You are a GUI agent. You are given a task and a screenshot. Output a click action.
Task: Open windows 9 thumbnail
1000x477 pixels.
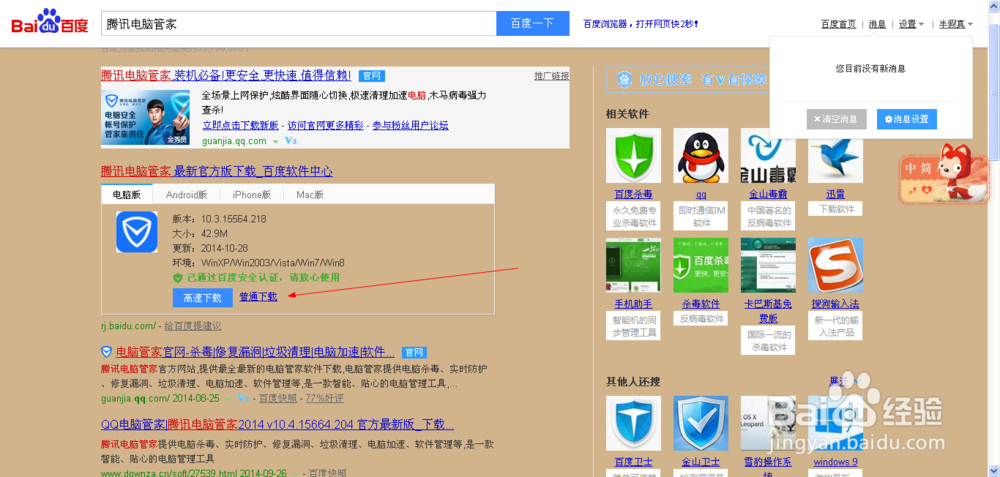pyautogui.click(x=835, y=423)
